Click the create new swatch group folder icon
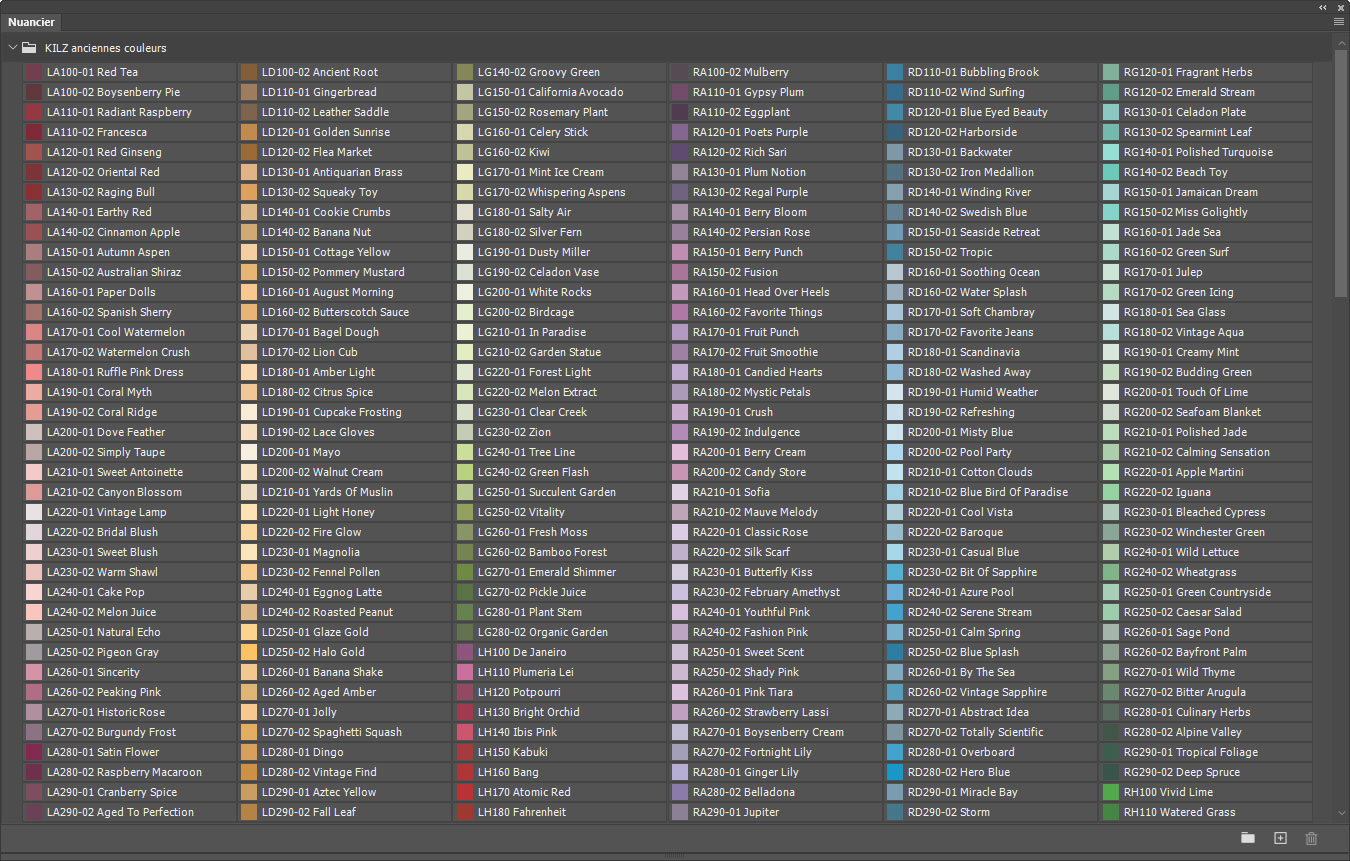1350x861 pixels. coord(1248,838)
